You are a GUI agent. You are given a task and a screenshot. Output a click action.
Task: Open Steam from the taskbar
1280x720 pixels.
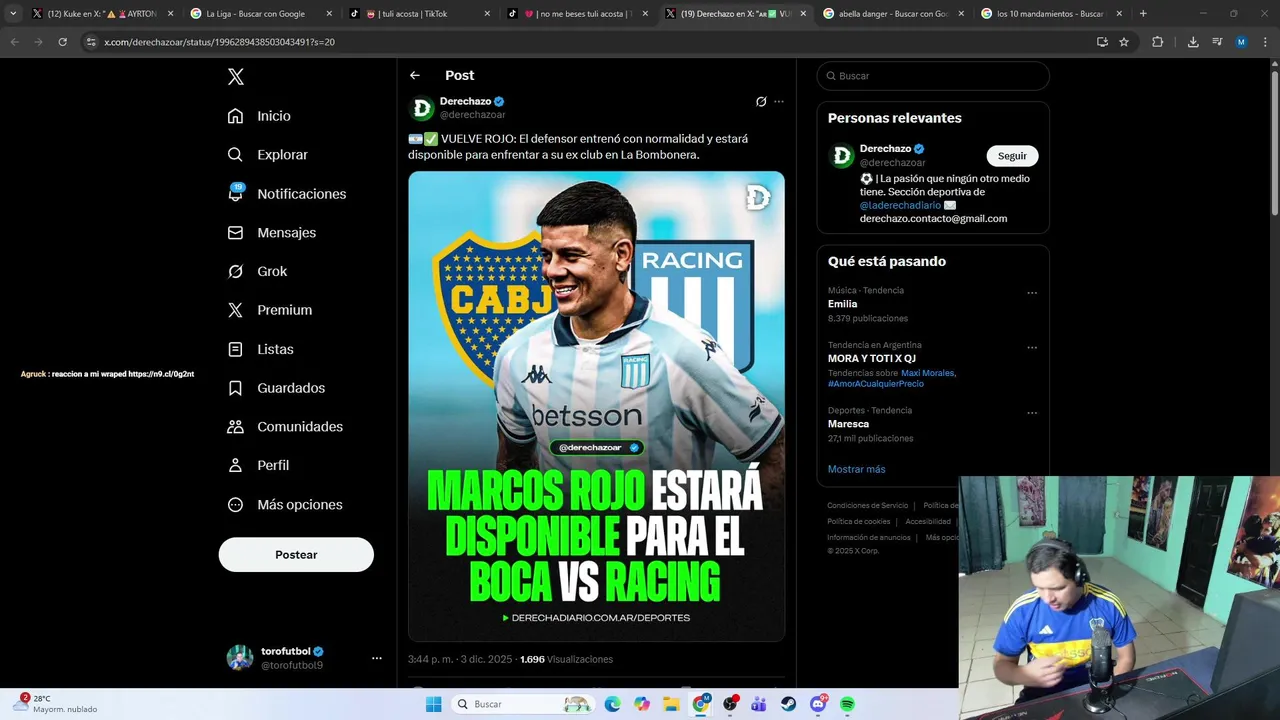[788, 704]
